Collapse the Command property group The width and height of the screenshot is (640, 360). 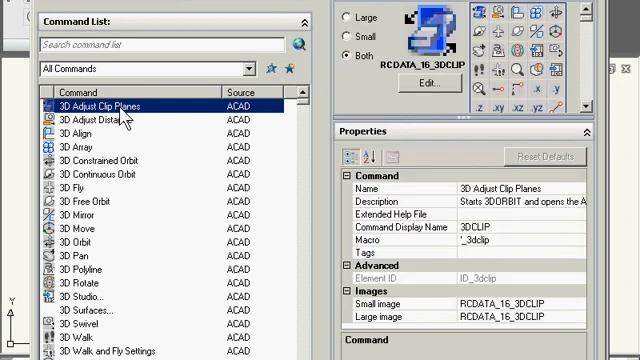[347, 176]
